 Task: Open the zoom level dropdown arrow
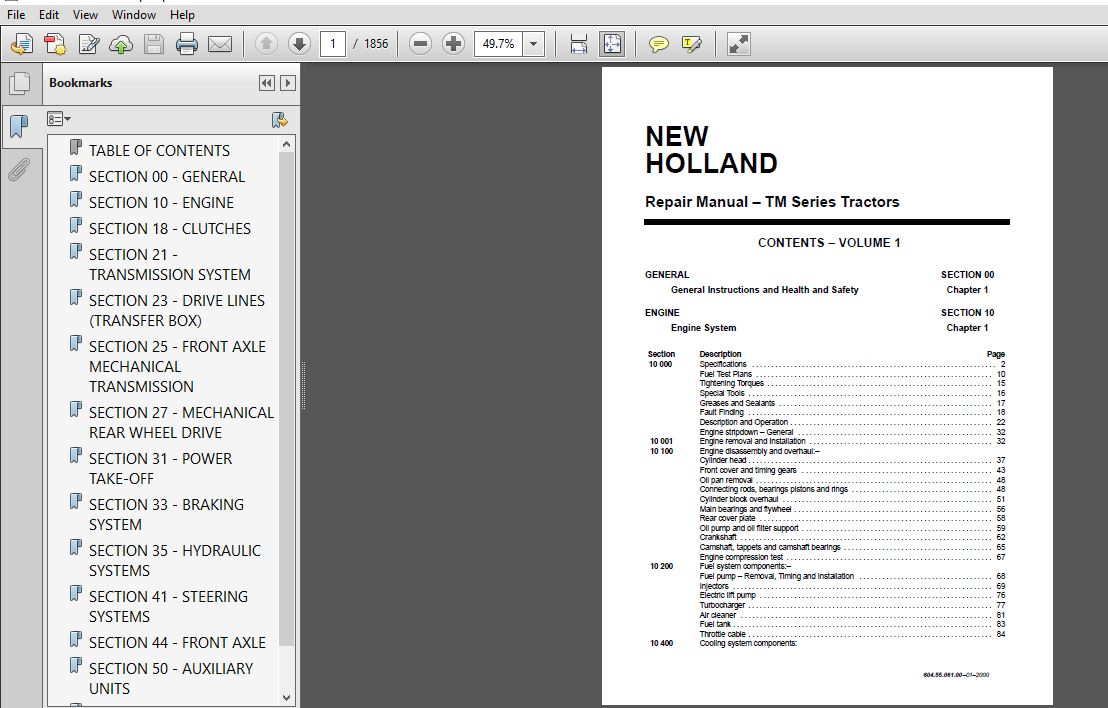[534, 44]
